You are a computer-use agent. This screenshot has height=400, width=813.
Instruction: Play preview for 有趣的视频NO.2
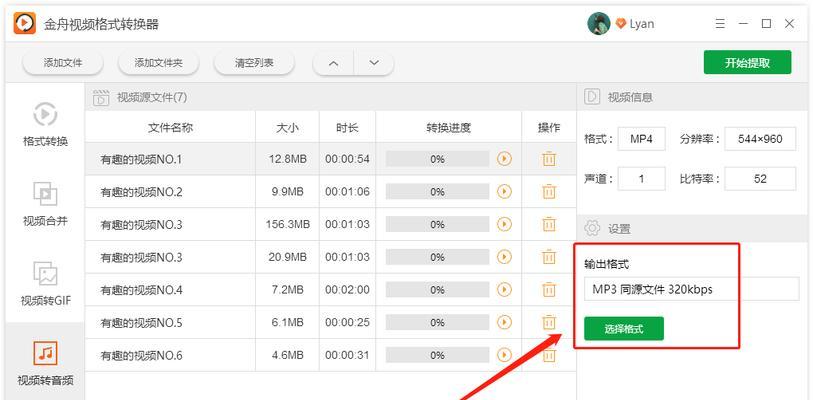point(504,191)
